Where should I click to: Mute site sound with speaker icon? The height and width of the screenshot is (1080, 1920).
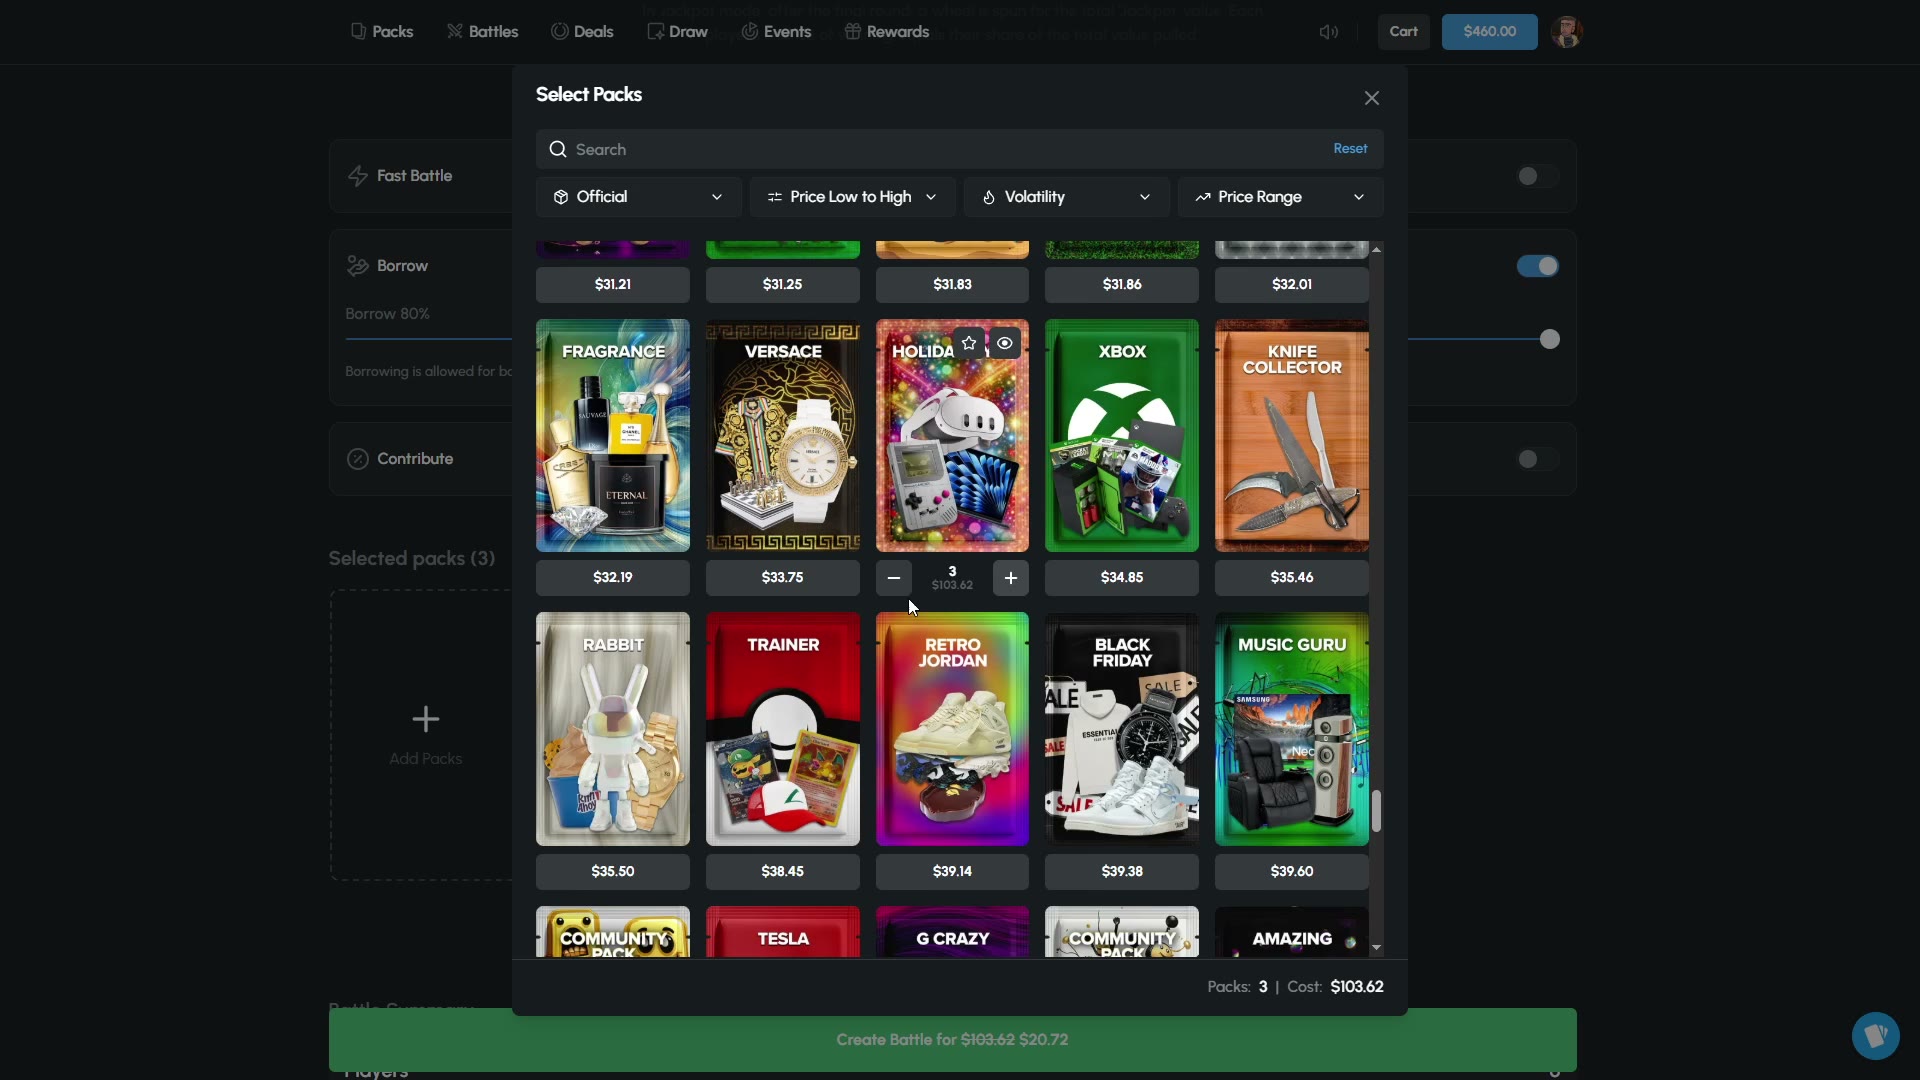pyautogui.click(x=1329, y=32)
